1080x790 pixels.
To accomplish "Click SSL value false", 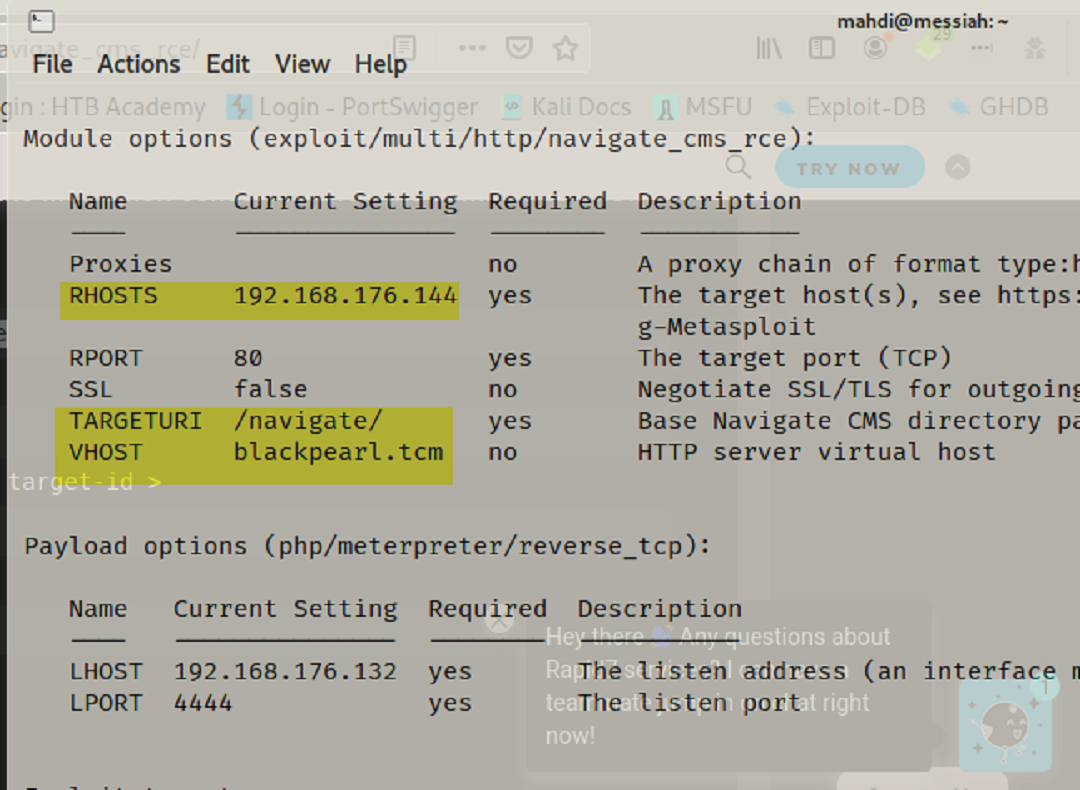I will tap(270, 390).
